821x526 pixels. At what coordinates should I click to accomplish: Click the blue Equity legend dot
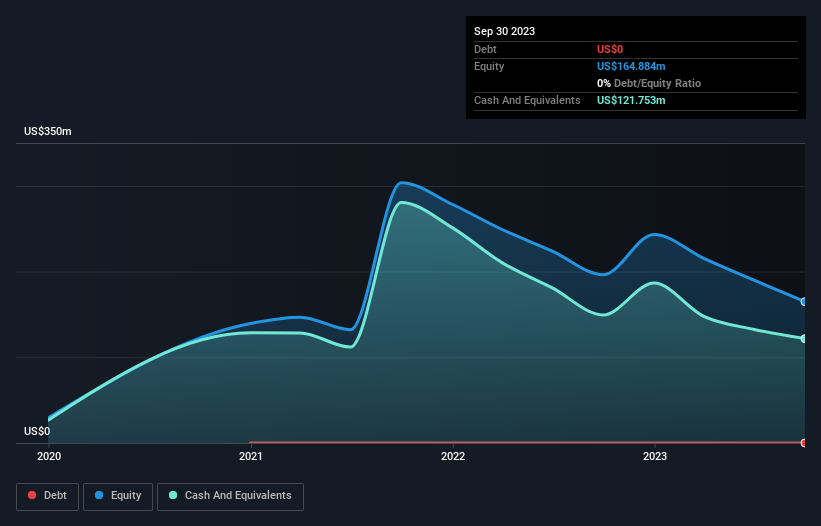[x=99, y=495]
